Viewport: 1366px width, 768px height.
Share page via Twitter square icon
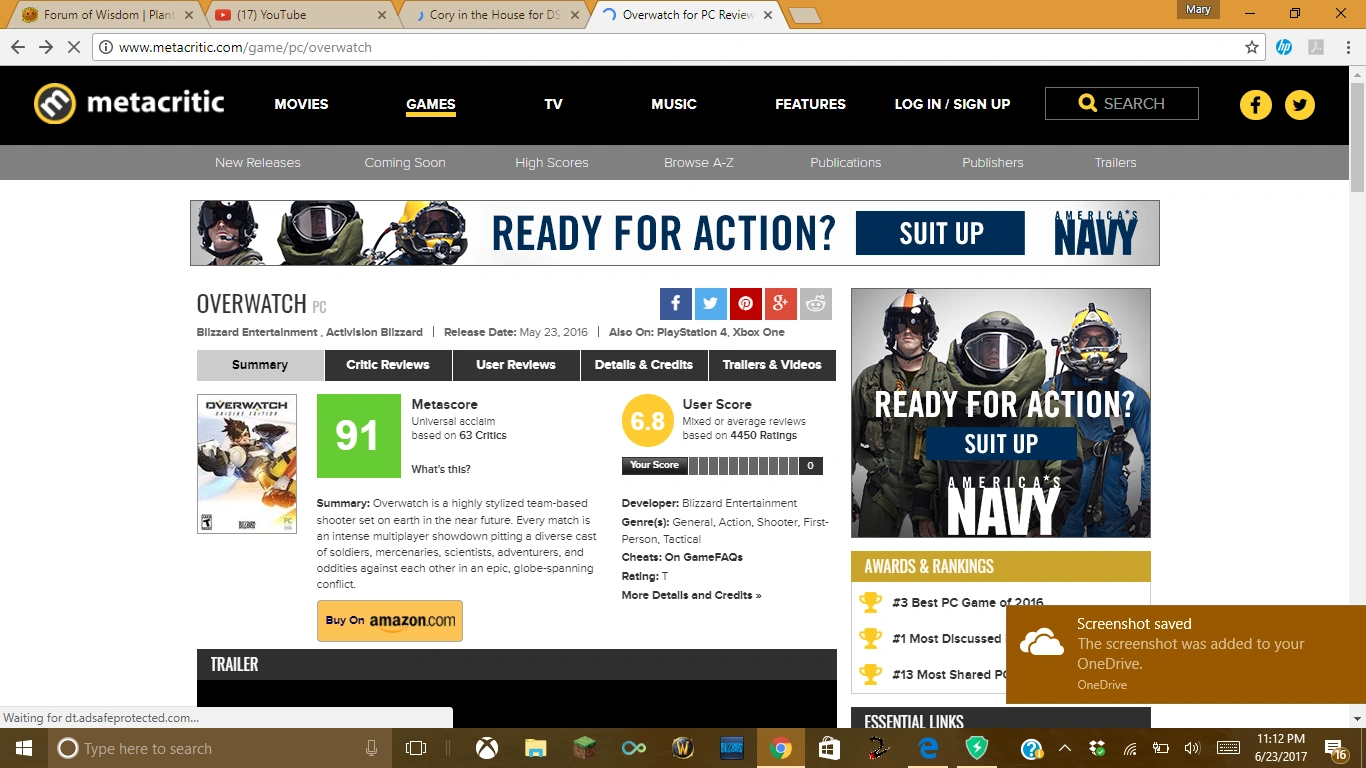coord(710,304)
